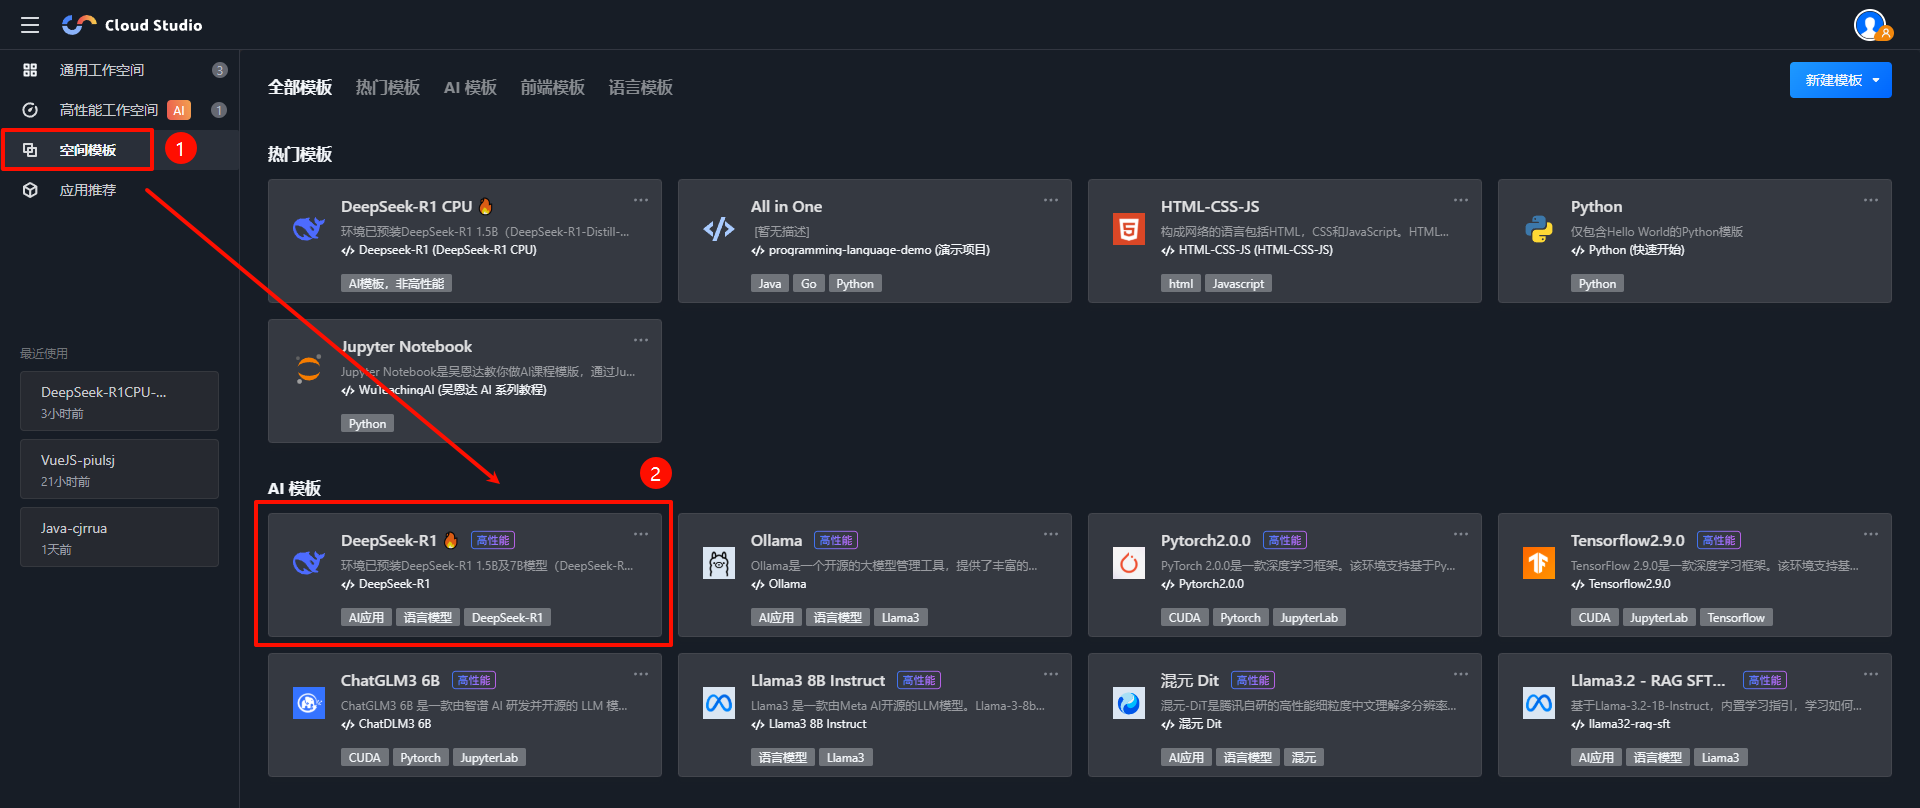This screenshot has height=808, width=1920.
Task: Open more options on Ollama card
Action: click(1051, 534)
